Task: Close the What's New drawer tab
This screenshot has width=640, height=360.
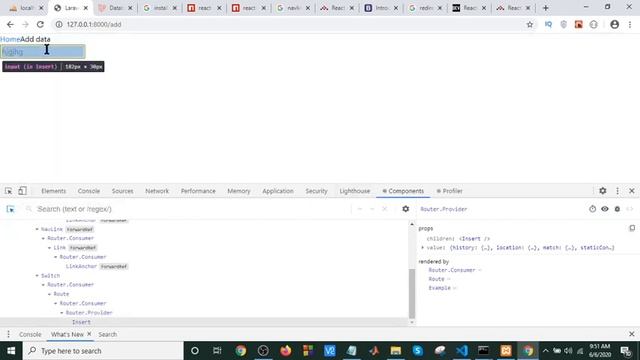Action: tap(89, 334)
